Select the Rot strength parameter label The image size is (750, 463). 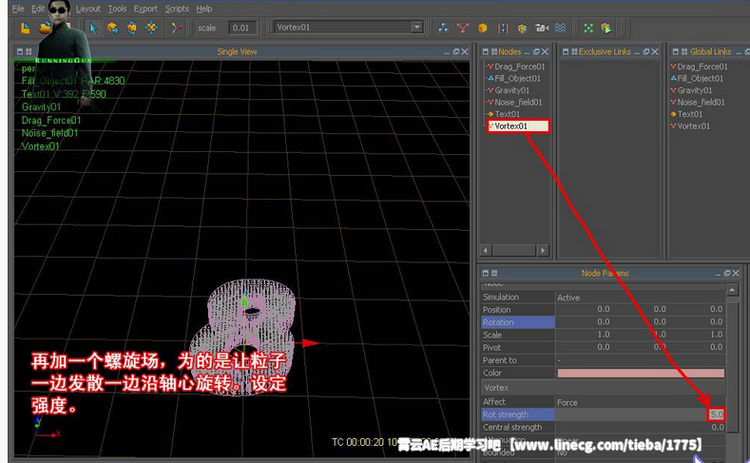click(x=518, y=415)
